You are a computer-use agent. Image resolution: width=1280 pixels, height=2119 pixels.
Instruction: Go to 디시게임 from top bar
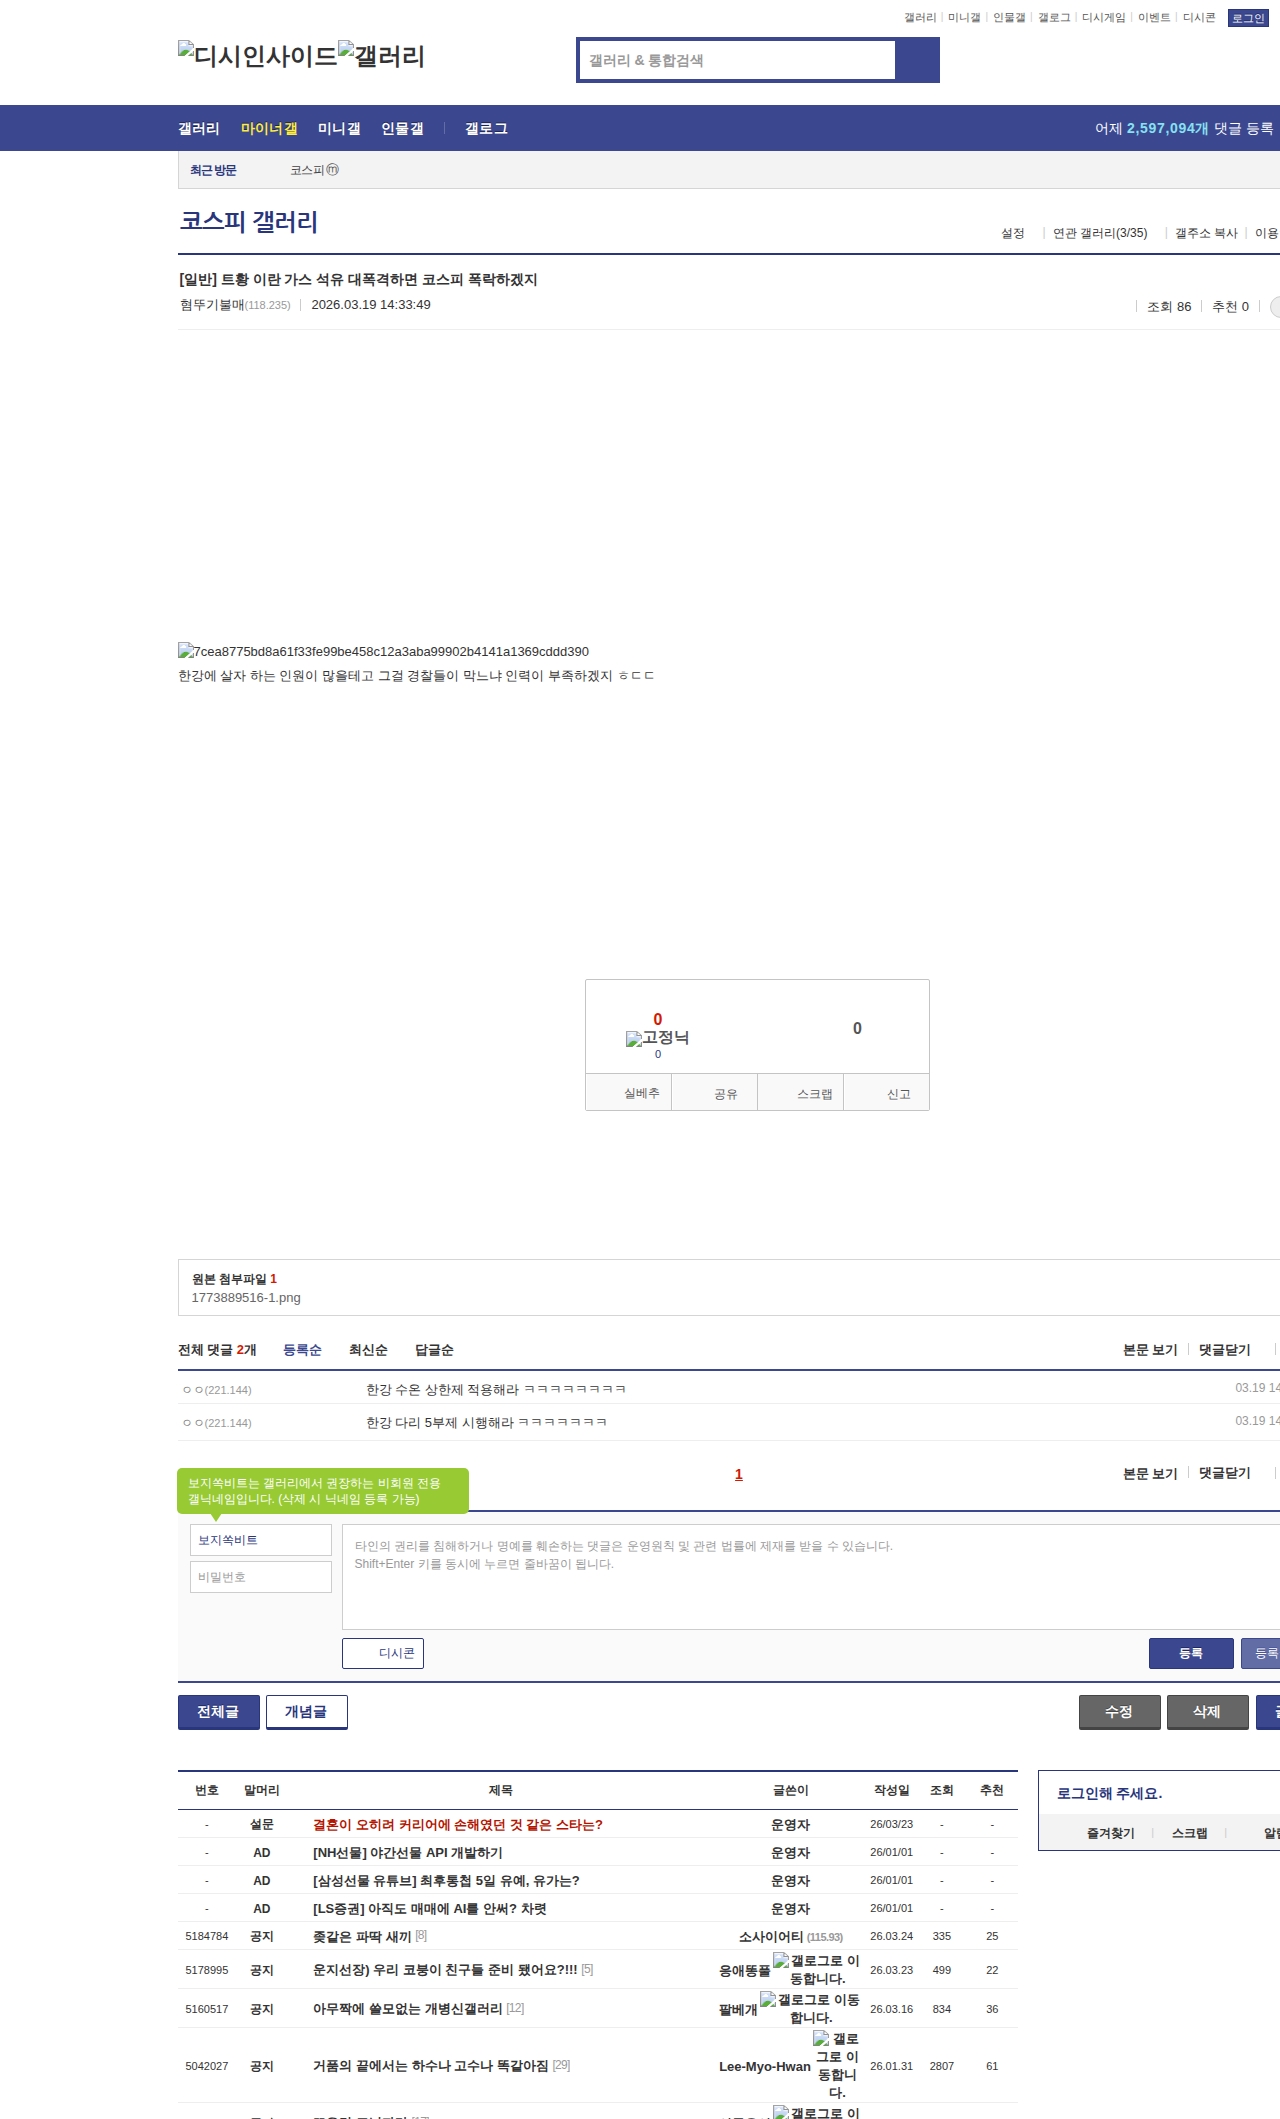coord(1104,18)
